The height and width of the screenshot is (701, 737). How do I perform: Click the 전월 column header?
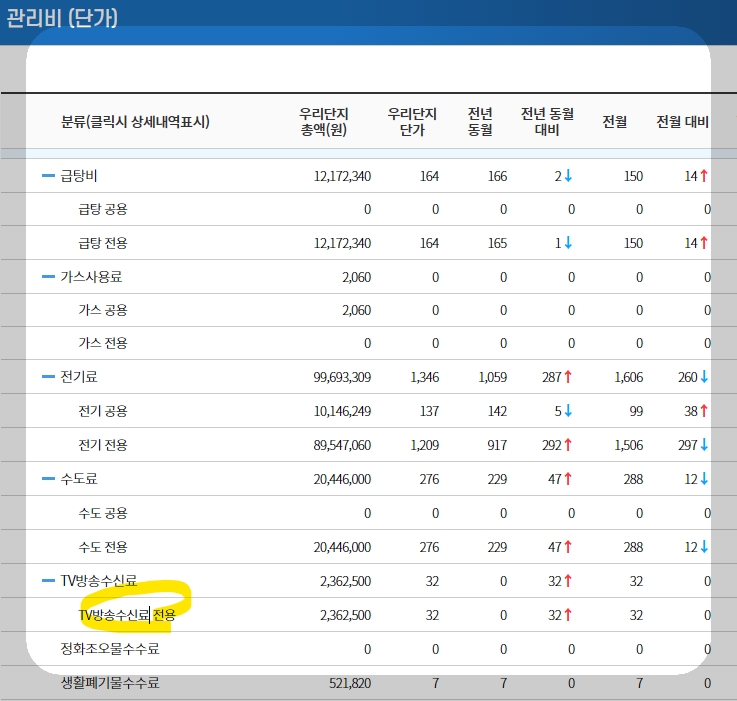(615, 122)
